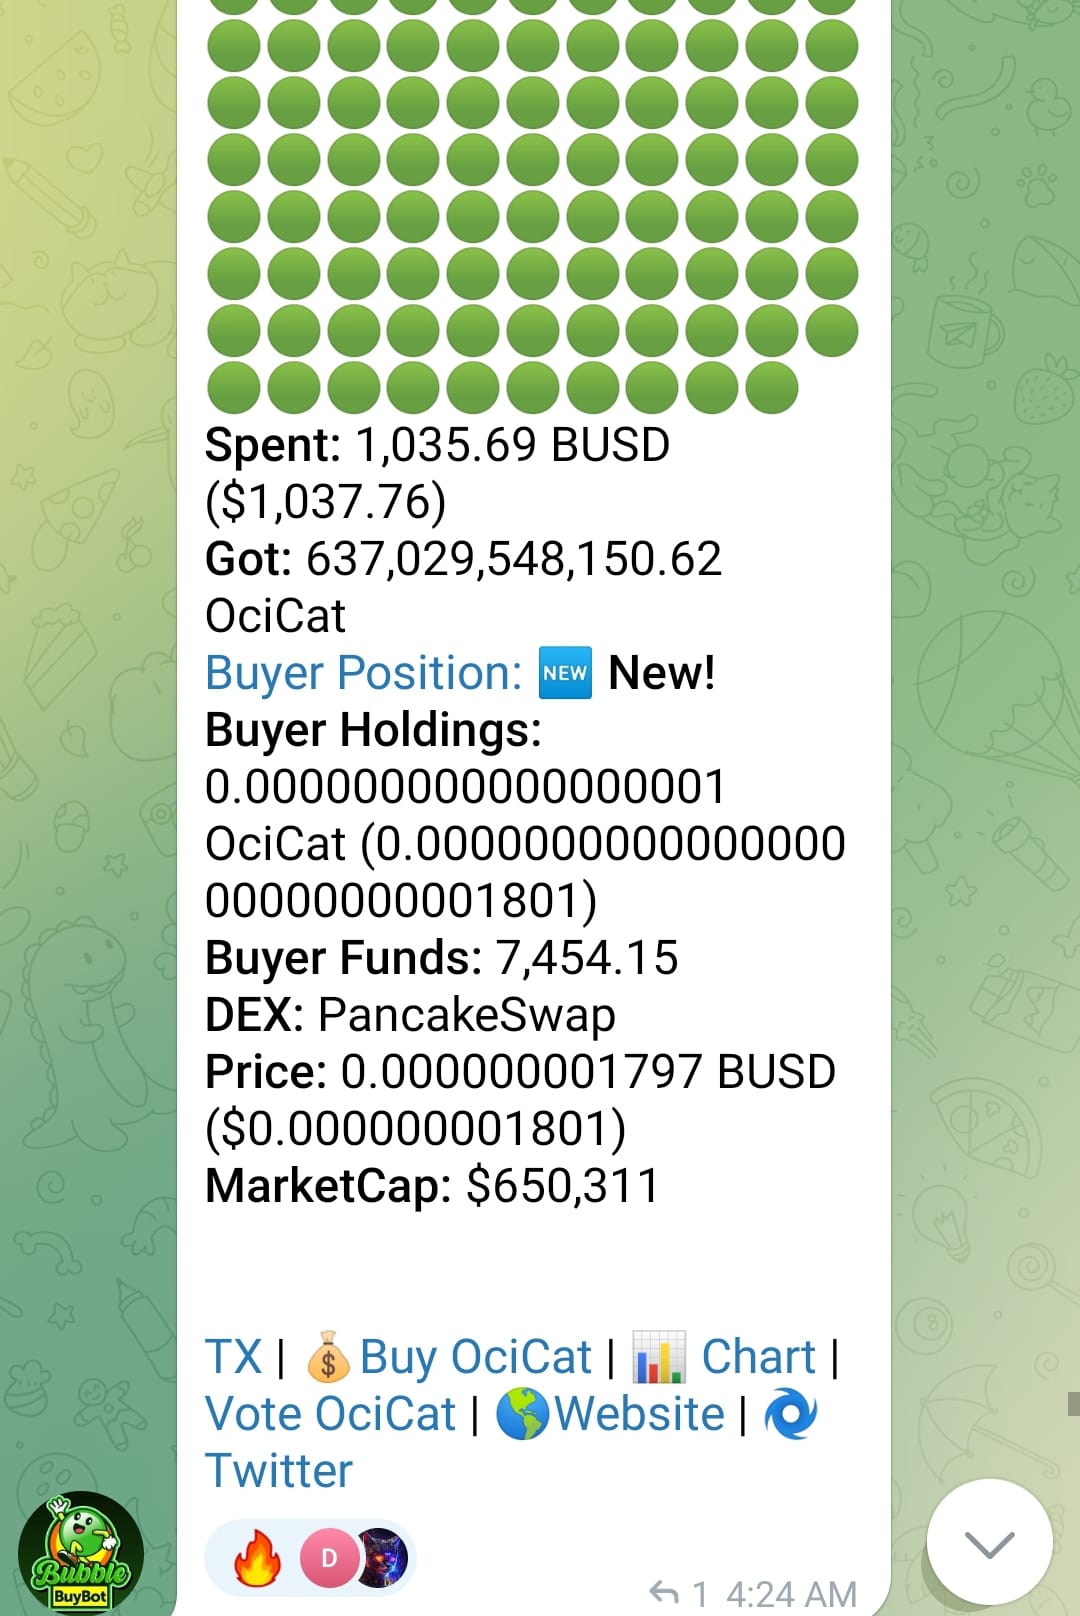
Task: Tap the globe emoji icon
Action: click(x=522, y=1415)
